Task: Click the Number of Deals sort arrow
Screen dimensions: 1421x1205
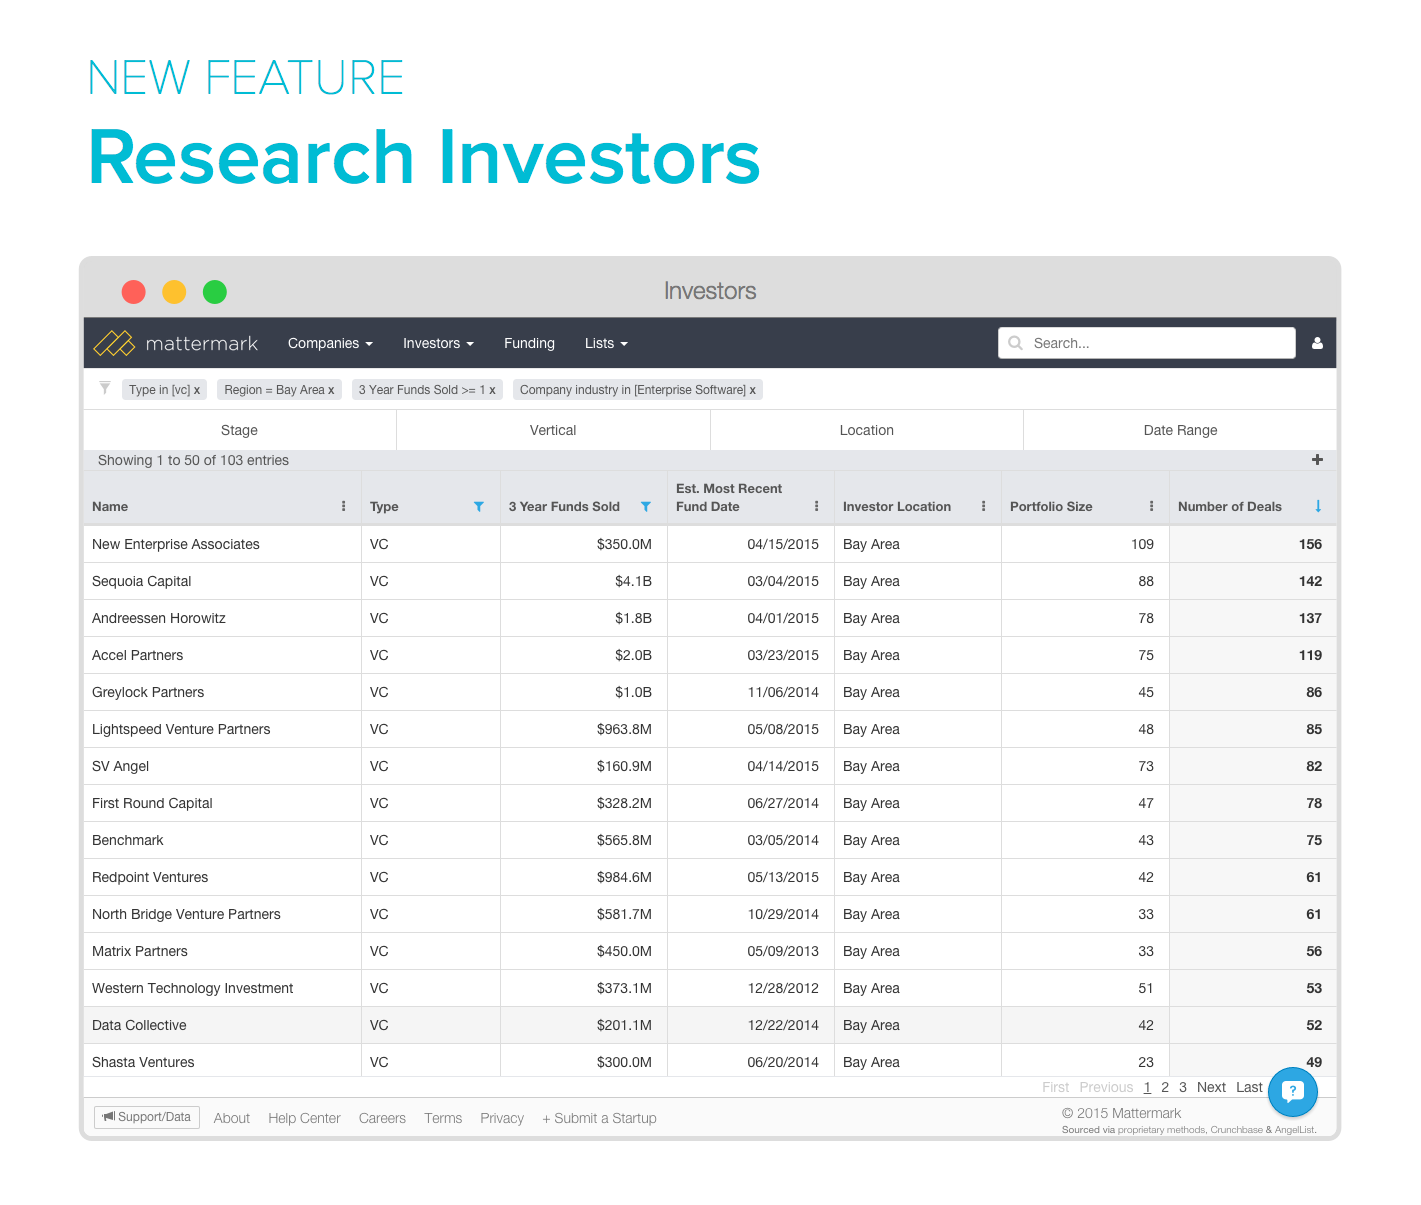Action: click(1318, 506)
